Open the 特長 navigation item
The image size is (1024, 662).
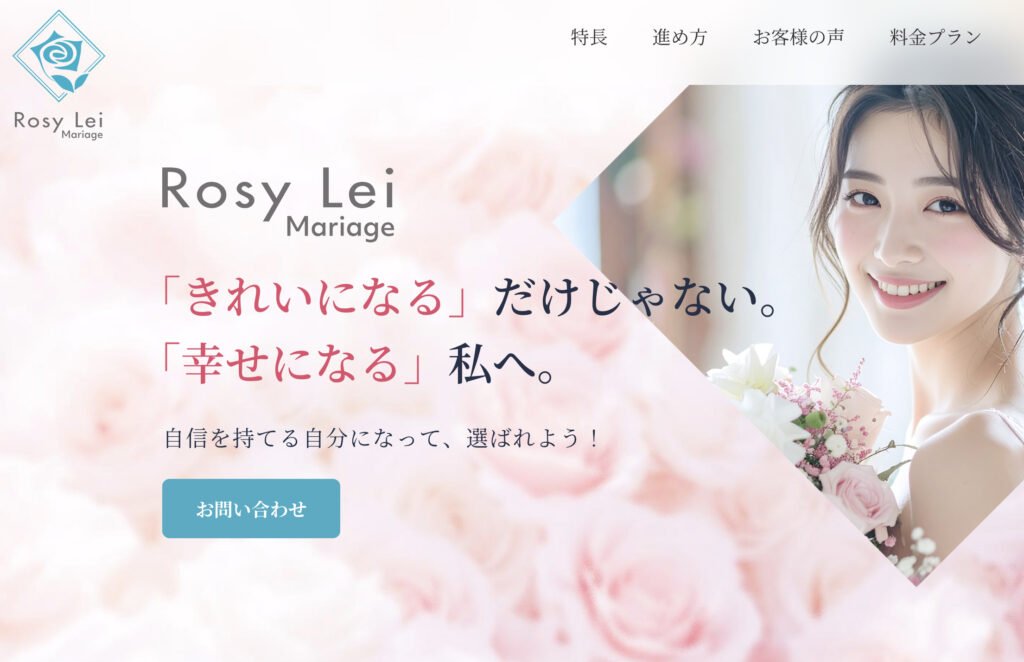click(x=589, y=37)
